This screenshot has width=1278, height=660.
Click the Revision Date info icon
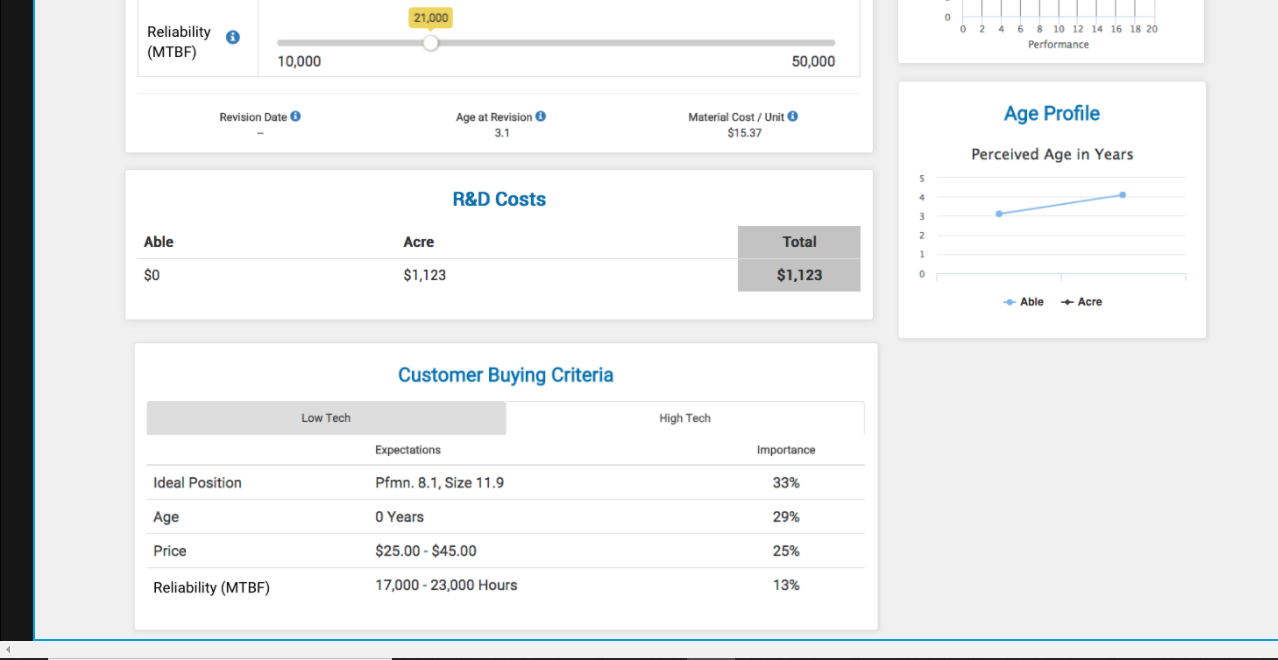point(296,117)
